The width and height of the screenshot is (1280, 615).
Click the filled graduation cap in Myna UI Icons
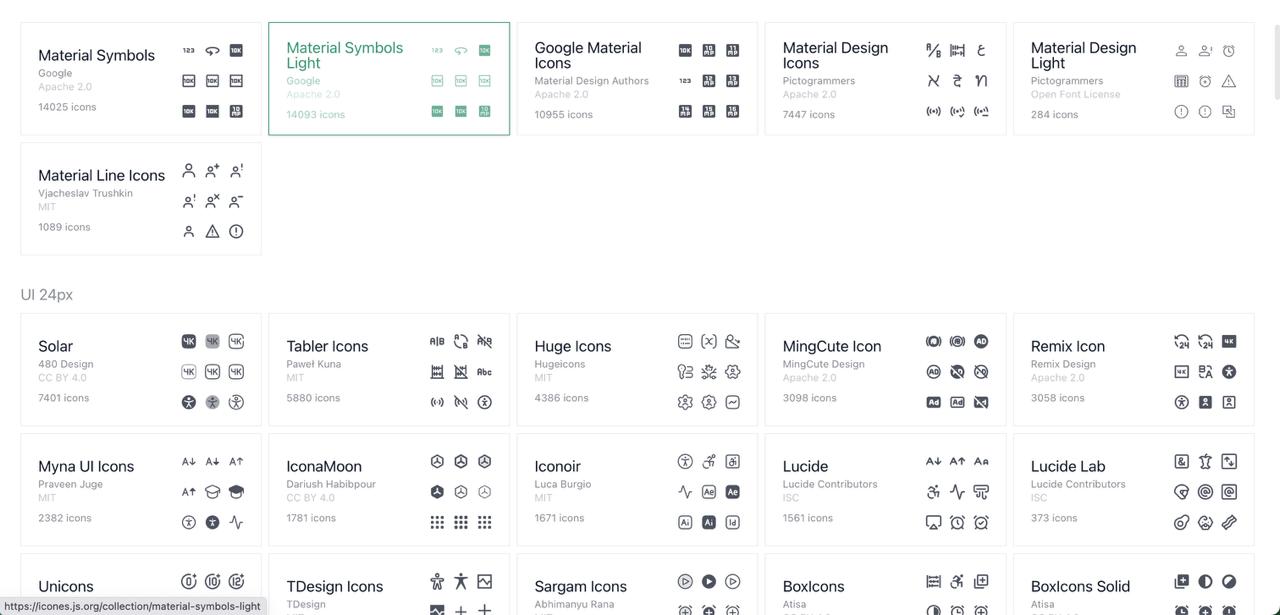236,491
